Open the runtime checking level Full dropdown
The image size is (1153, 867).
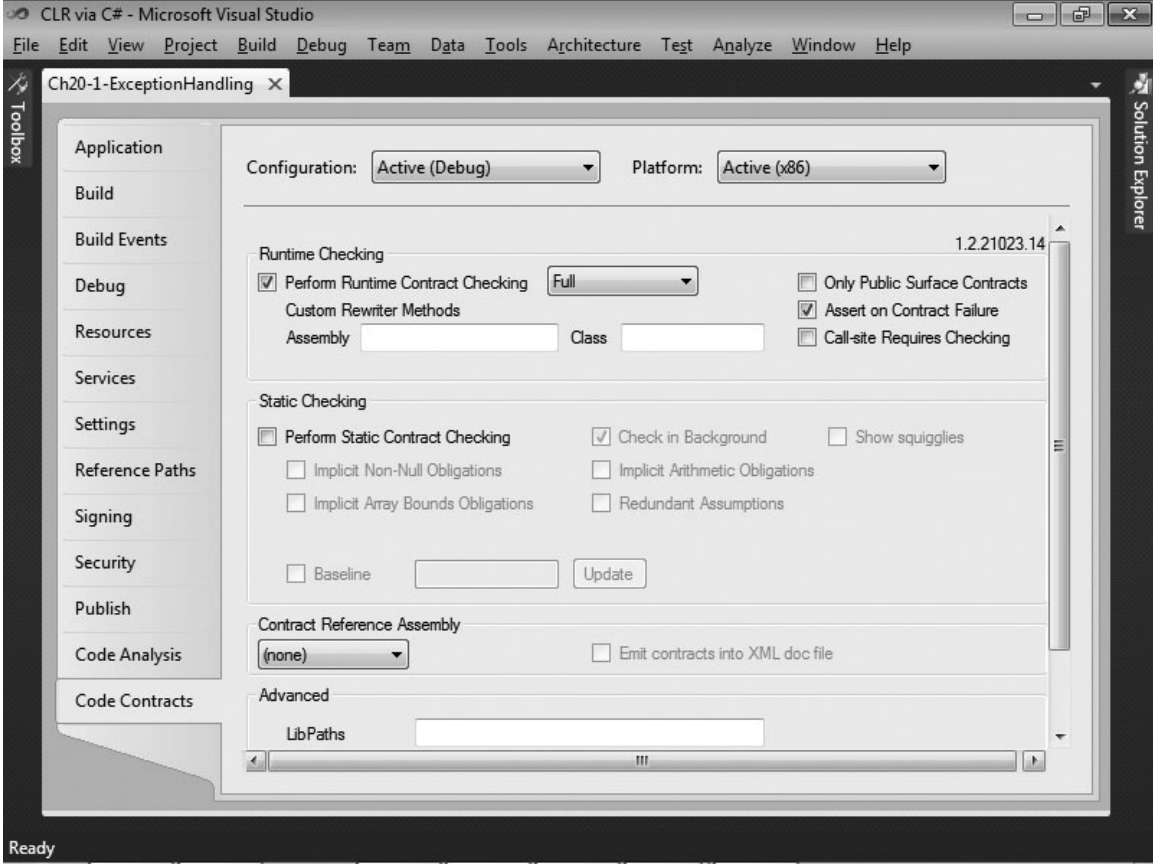point(622,282)
